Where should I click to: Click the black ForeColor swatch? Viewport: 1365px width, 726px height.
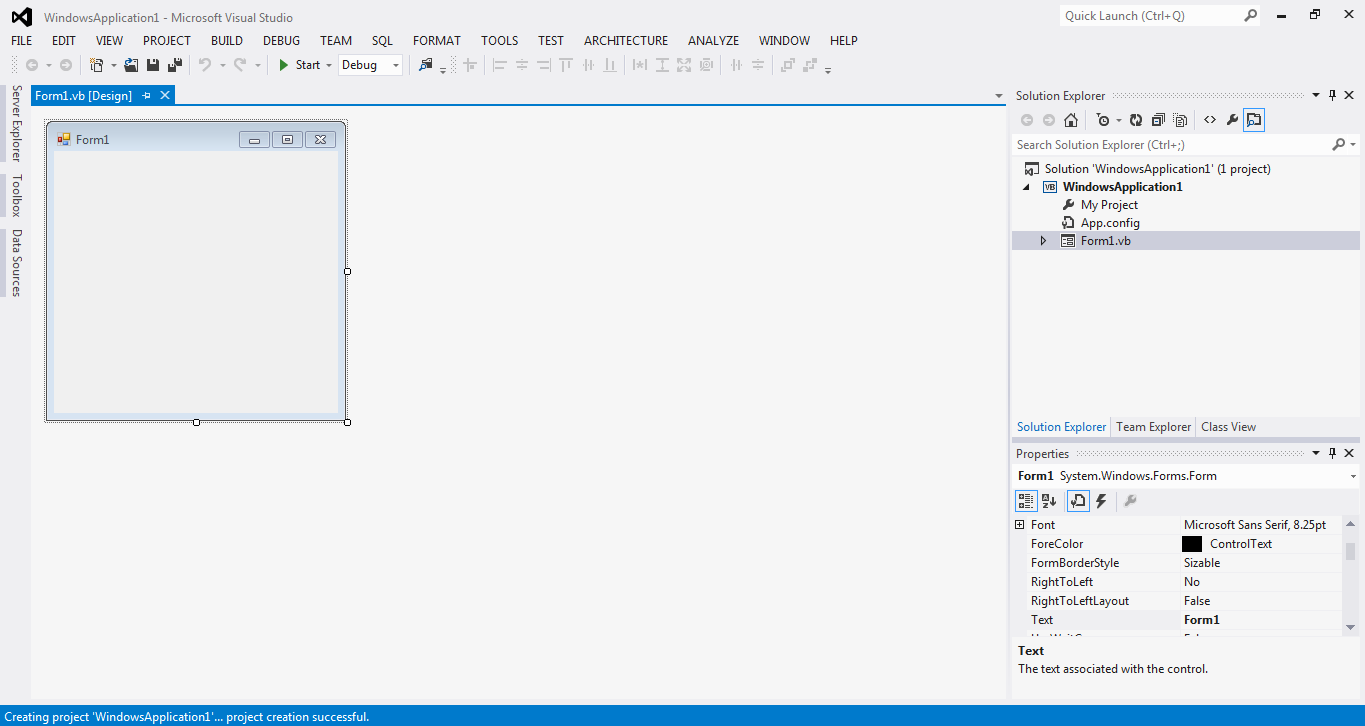[x=1191, y=544]
